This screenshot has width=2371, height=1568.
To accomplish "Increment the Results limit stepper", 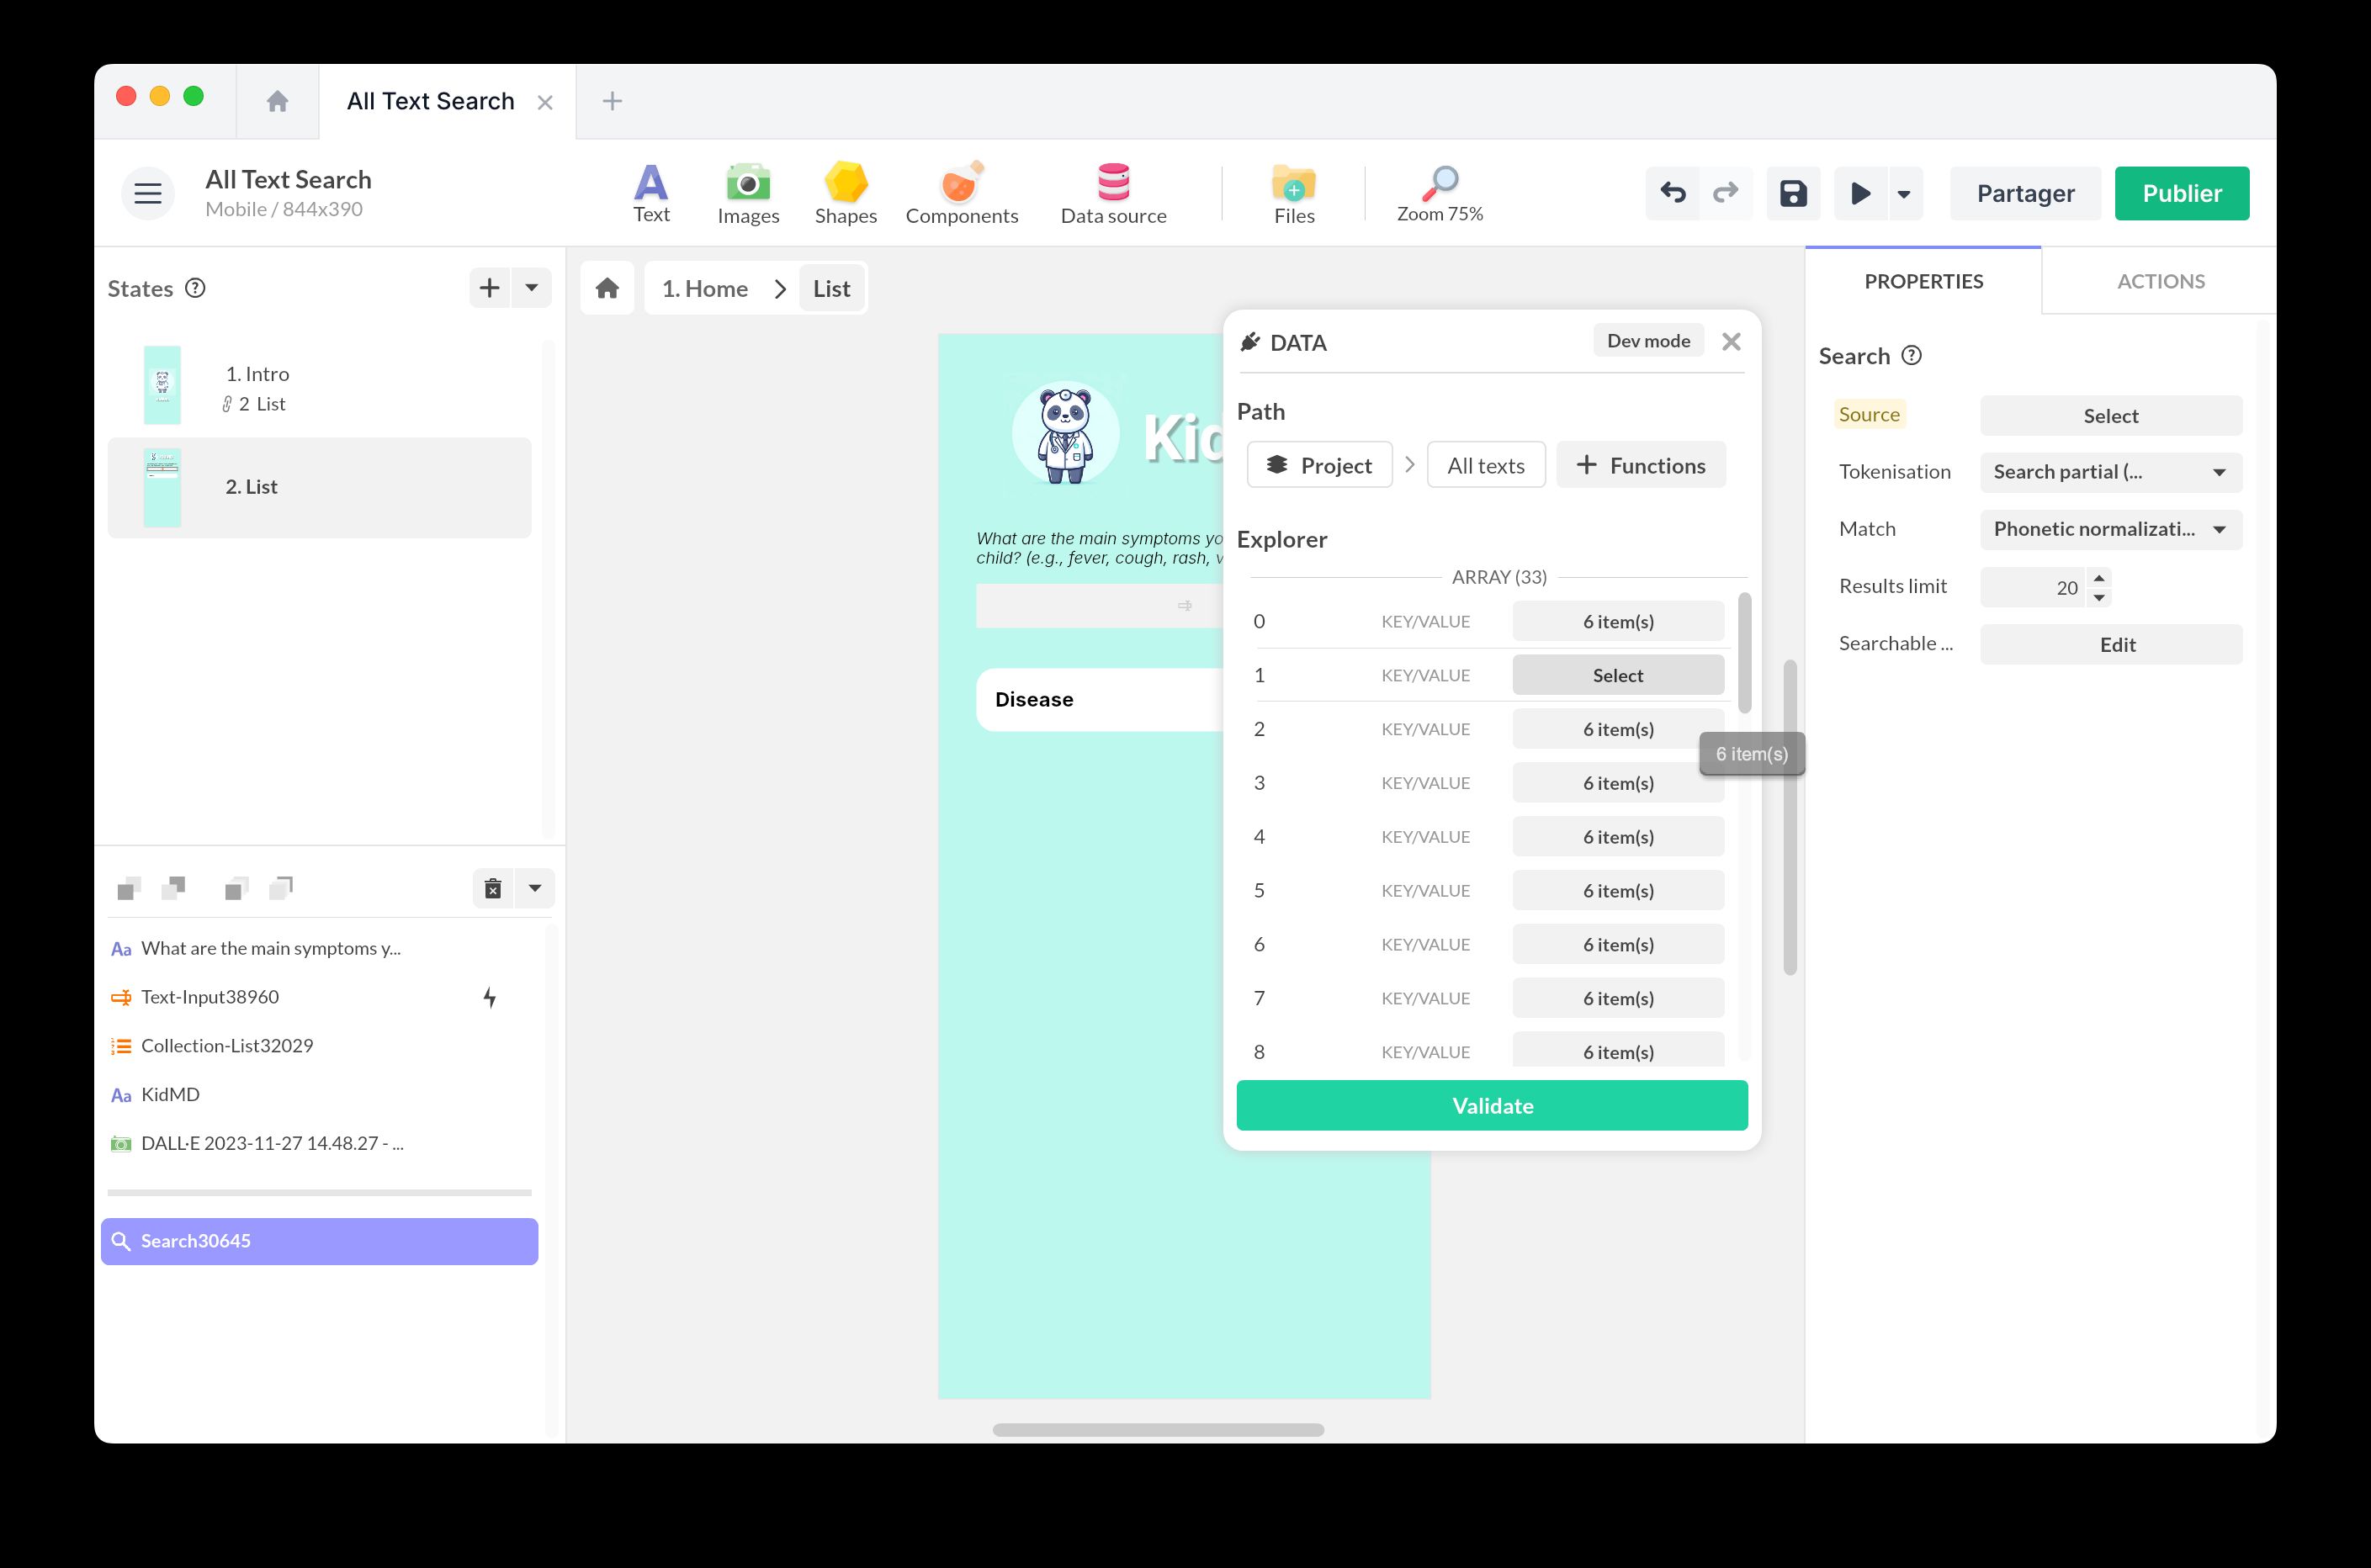I will point(2100,578).
